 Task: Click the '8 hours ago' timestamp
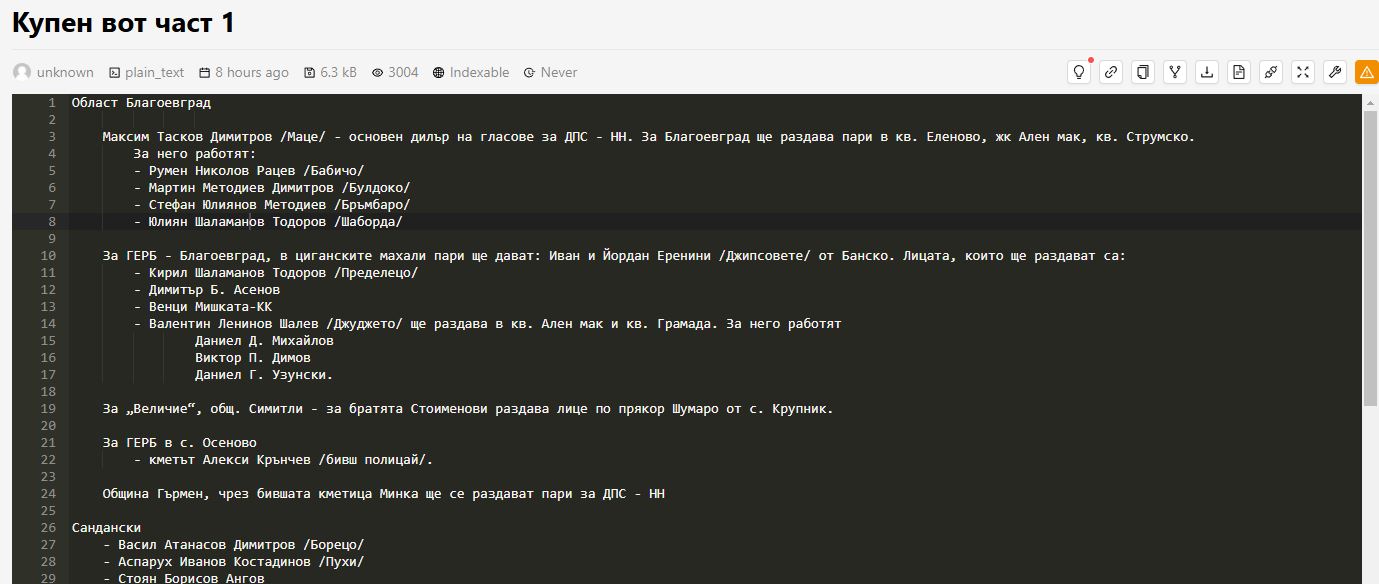[252, 72]
